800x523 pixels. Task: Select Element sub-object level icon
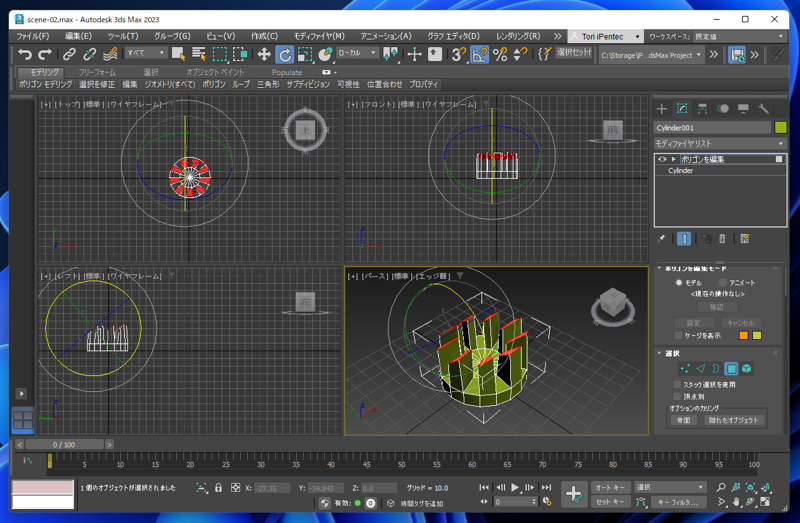point(746,368)
